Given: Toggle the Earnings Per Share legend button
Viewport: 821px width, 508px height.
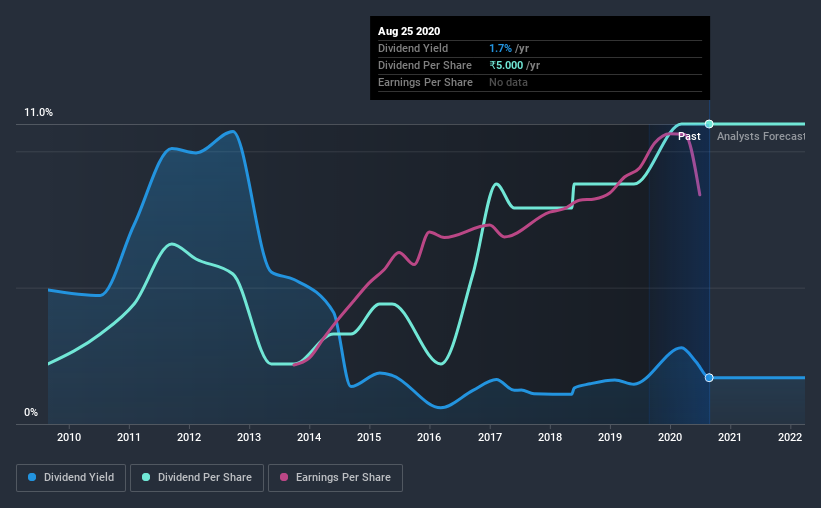Looking at the screenshot, I should click(335, 478).
